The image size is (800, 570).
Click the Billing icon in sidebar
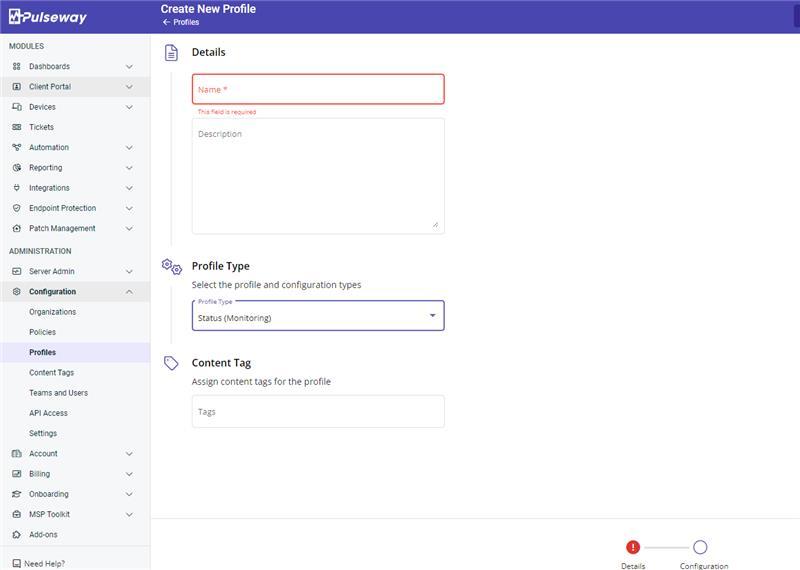[x=17, y=474]
